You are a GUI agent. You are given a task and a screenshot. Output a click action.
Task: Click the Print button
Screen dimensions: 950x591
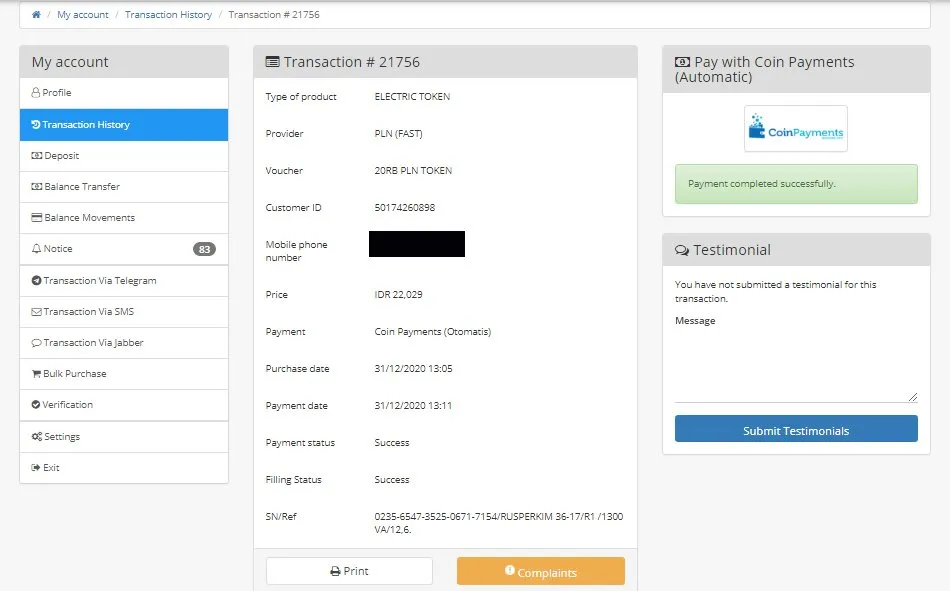pyautogui.click(x=349, y=571)
